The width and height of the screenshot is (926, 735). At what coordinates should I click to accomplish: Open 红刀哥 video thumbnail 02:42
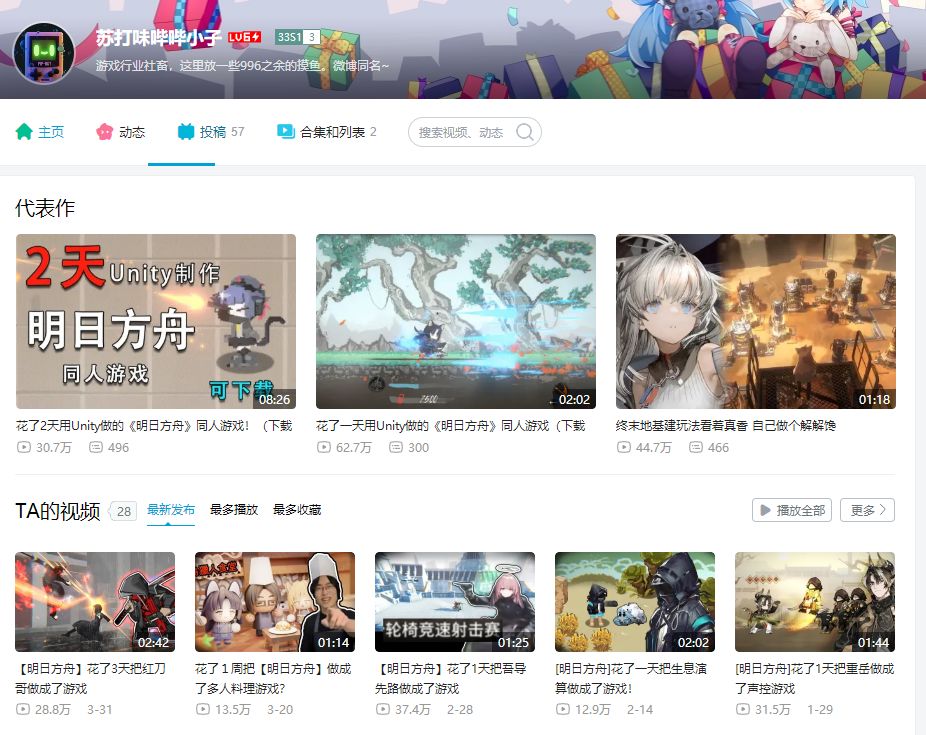pyautogui.click(x=95, y=602)
